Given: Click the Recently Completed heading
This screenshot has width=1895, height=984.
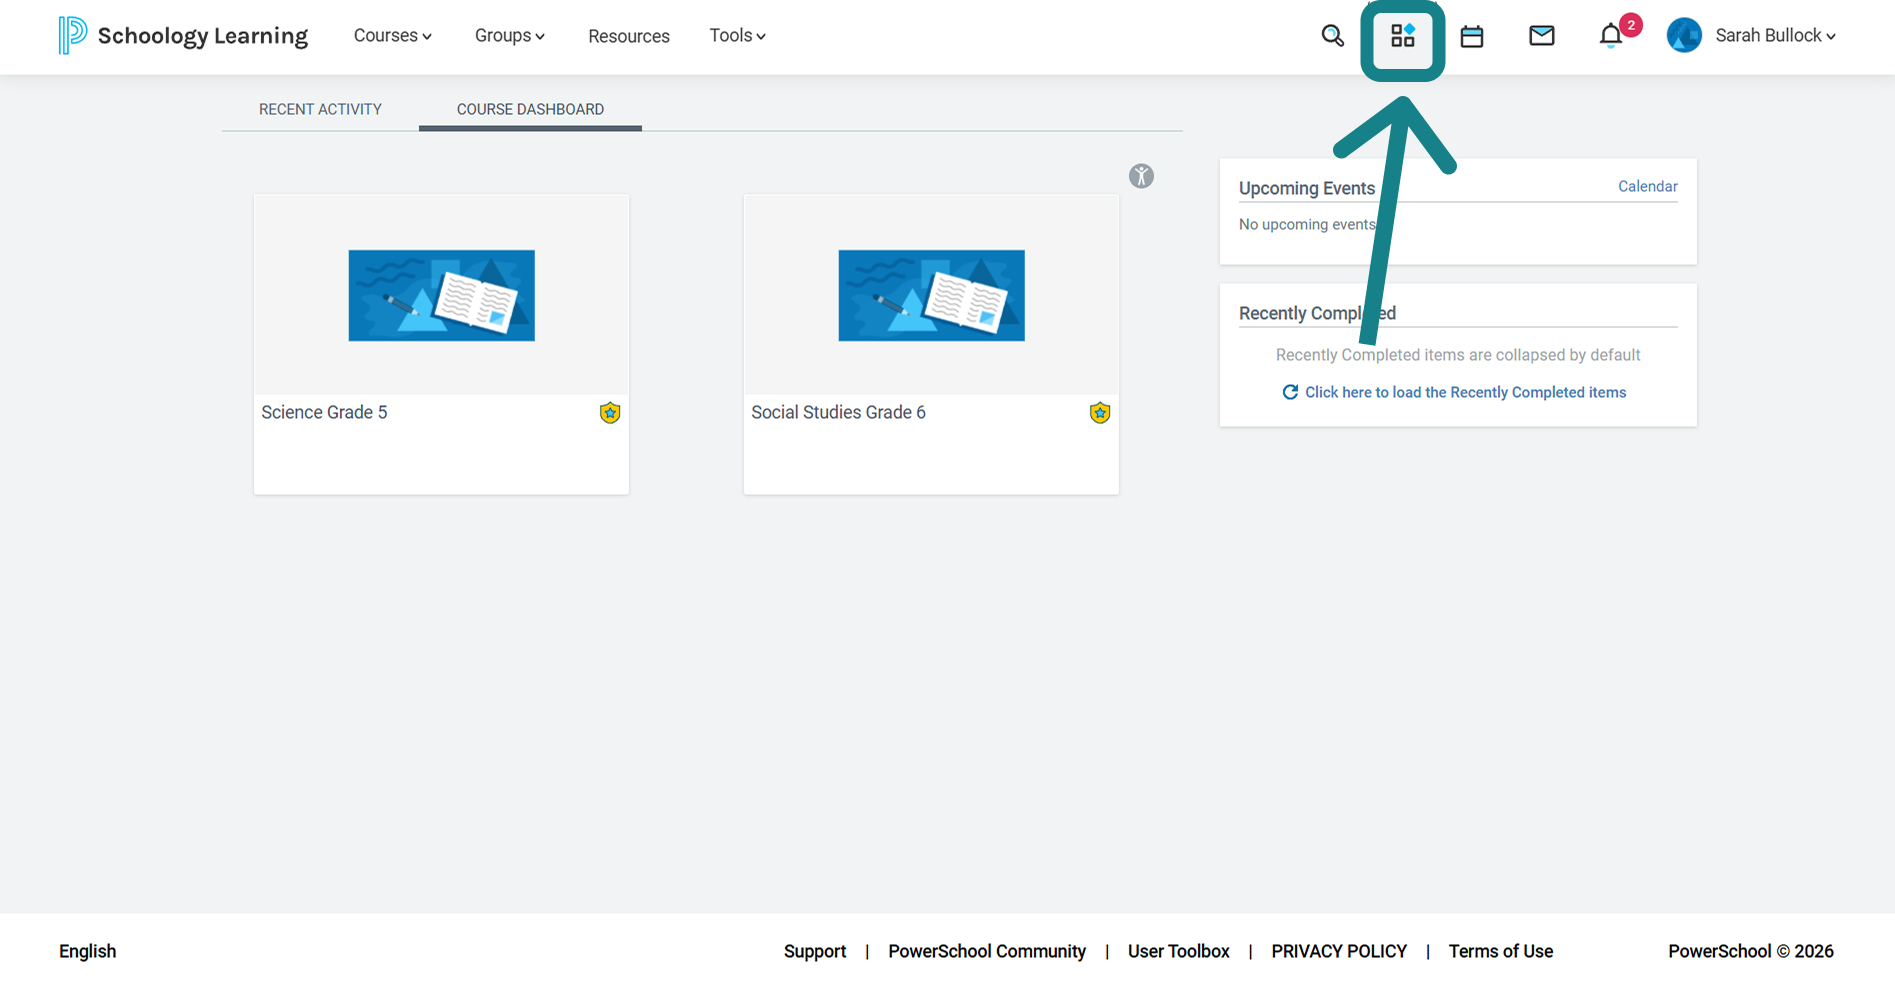Looking at the screenshot, I should [x=1317, y=313].
